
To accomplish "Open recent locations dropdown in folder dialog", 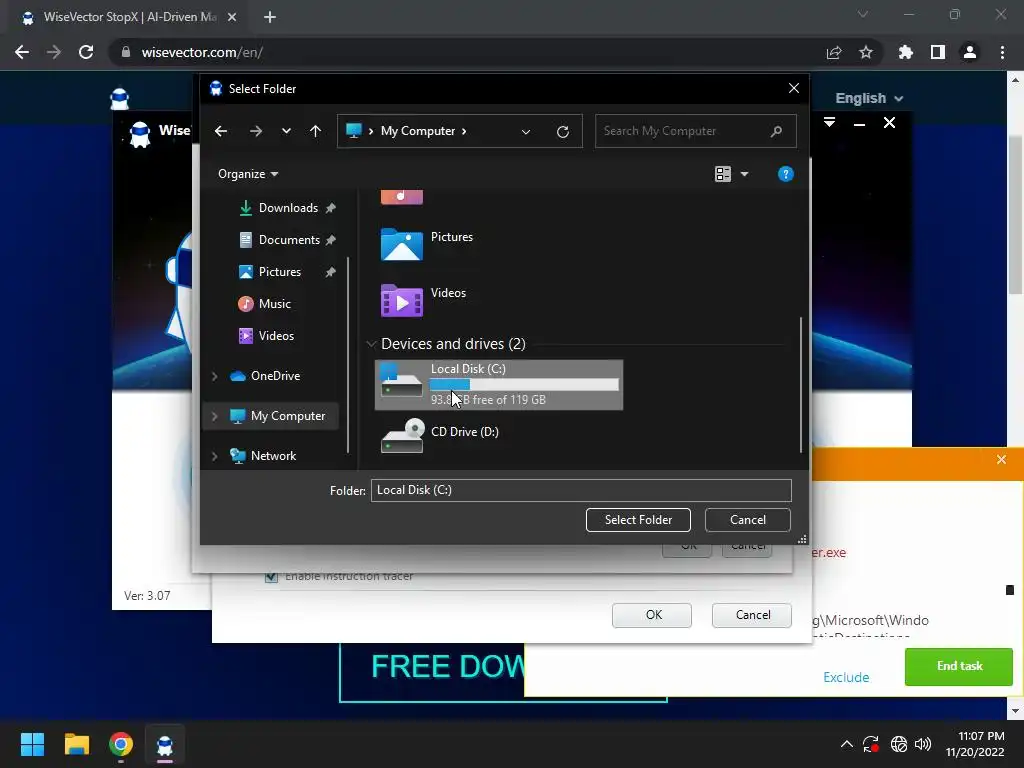I will 286,131.
